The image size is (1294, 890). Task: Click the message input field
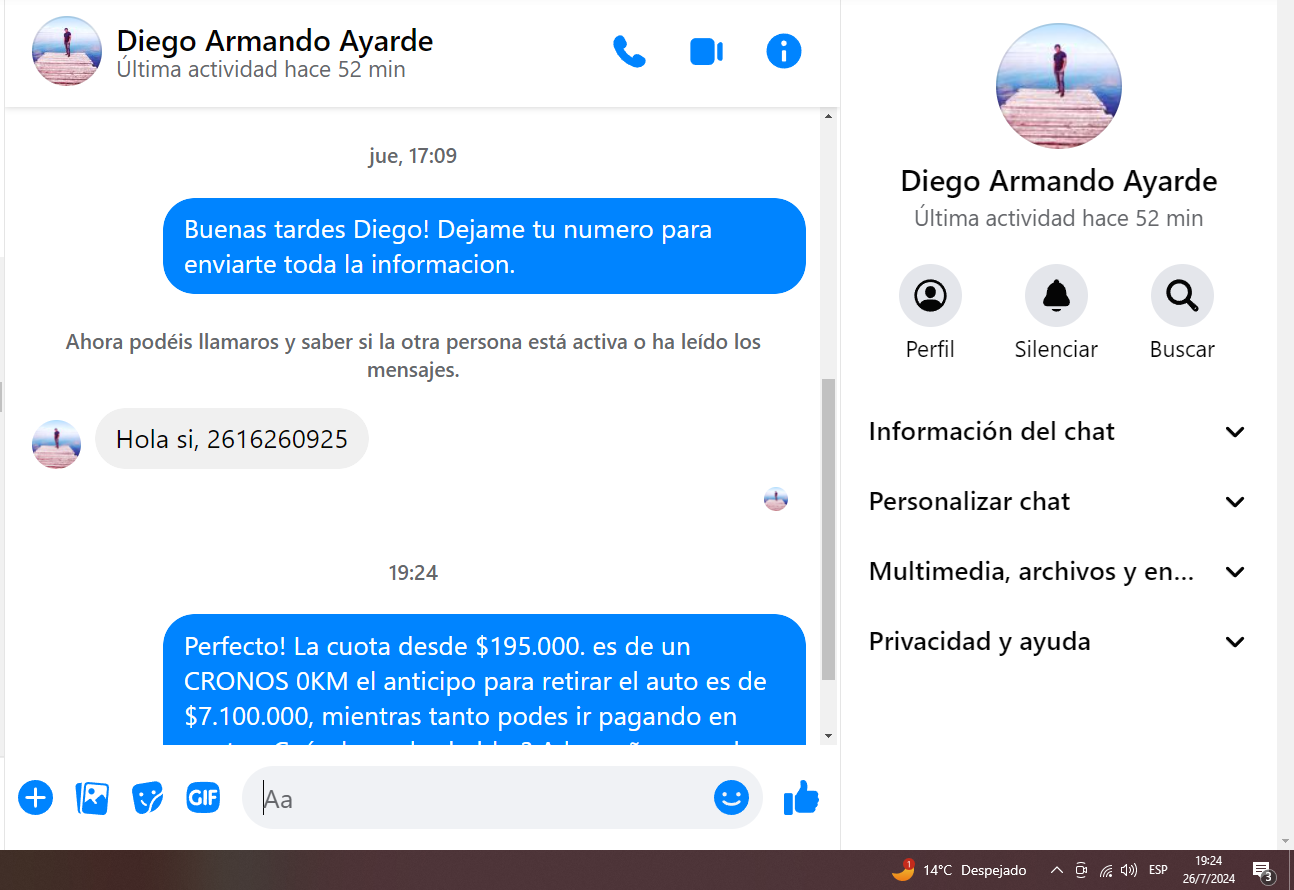click(480, 798)
